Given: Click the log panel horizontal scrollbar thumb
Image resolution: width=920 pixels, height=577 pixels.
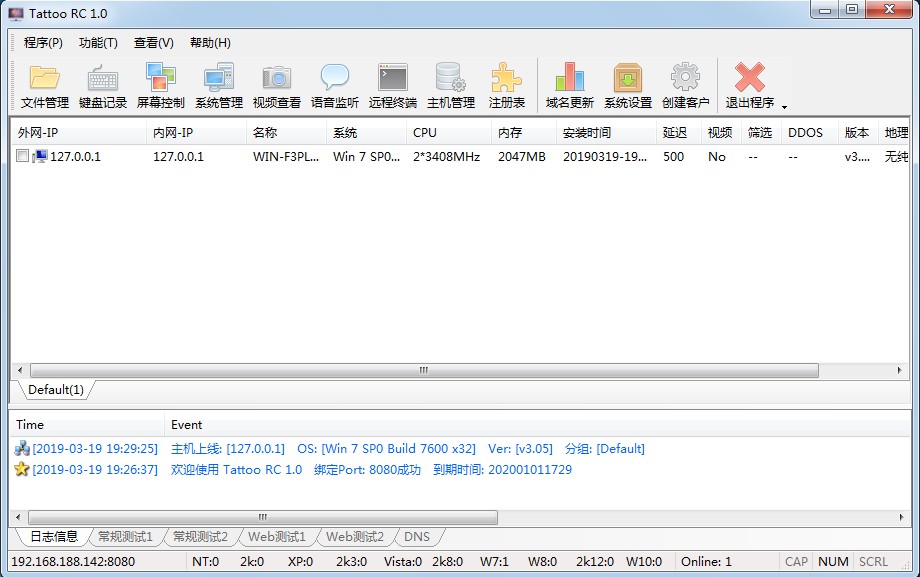Looking at the screenshot, I should click(263, 517).
